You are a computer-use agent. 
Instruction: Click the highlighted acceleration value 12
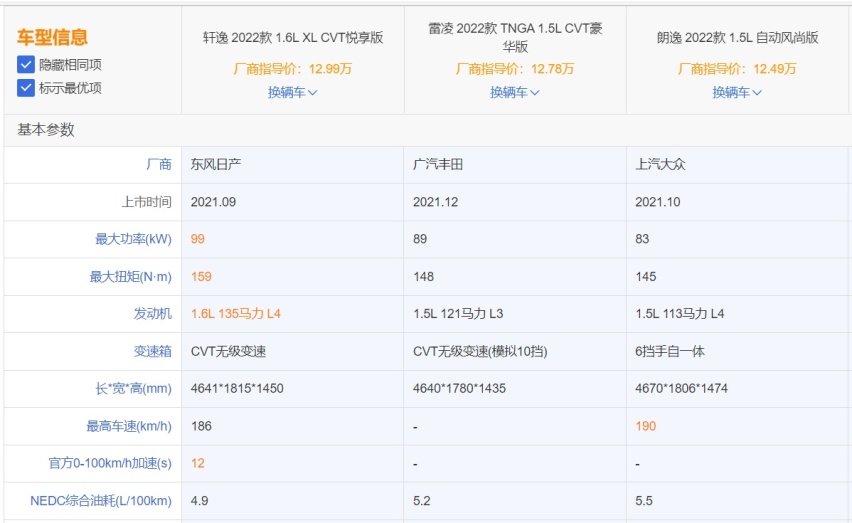(198, 463)
